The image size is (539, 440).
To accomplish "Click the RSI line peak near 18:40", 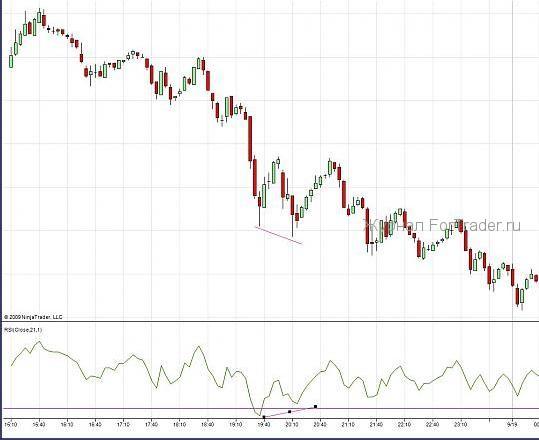I will click(x=198, y=346).
